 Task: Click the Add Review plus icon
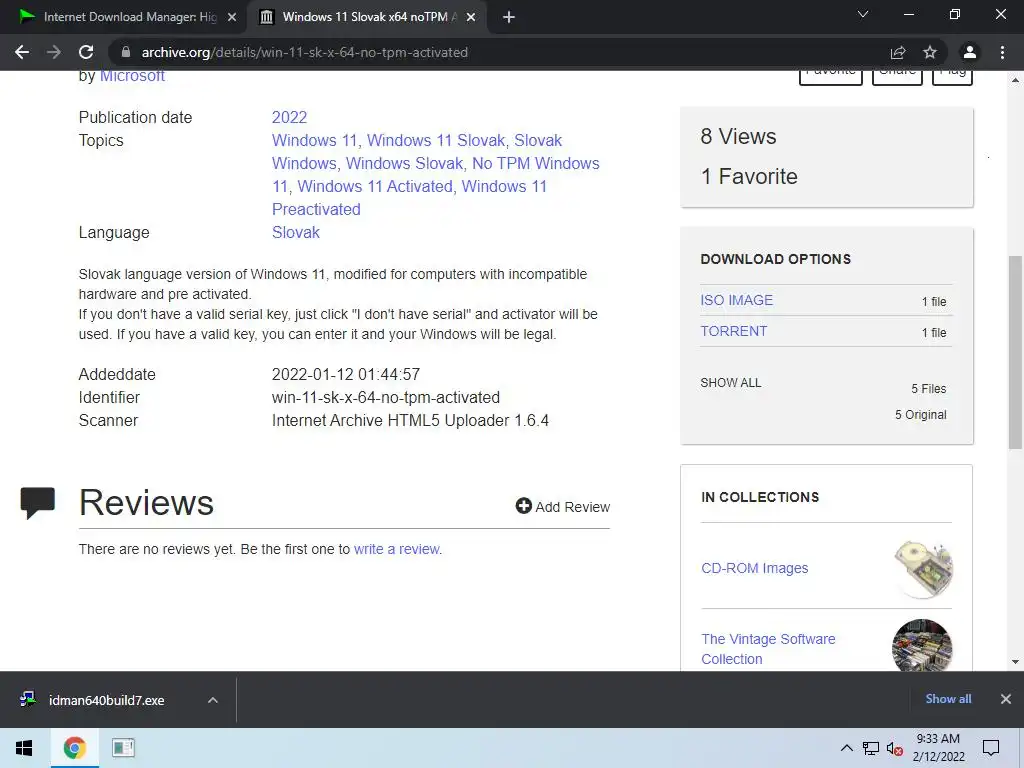[523, 506]
